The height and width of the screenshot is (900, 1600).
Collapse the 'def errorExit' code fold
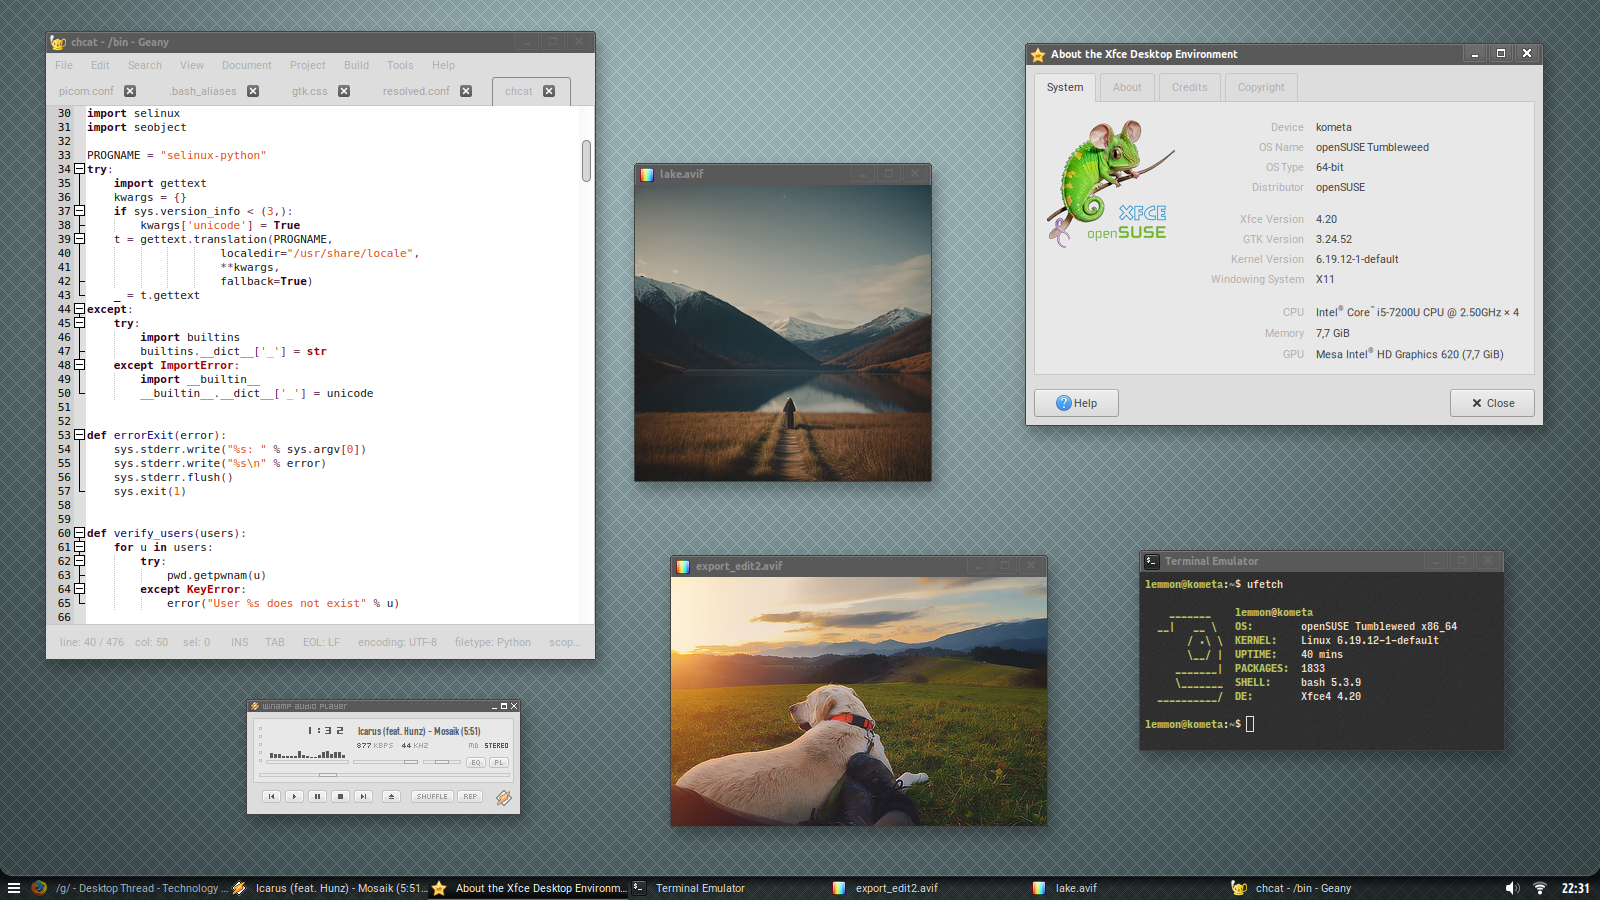79,435
